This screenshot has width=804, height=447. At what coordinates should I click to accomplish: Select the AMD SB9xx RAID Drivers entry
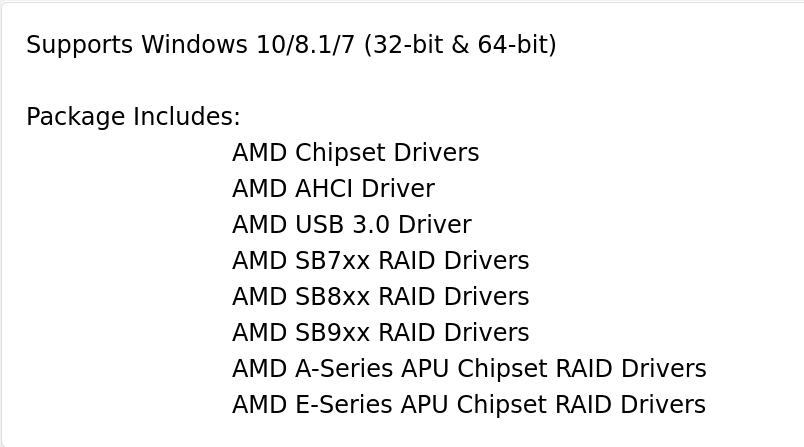380,333
